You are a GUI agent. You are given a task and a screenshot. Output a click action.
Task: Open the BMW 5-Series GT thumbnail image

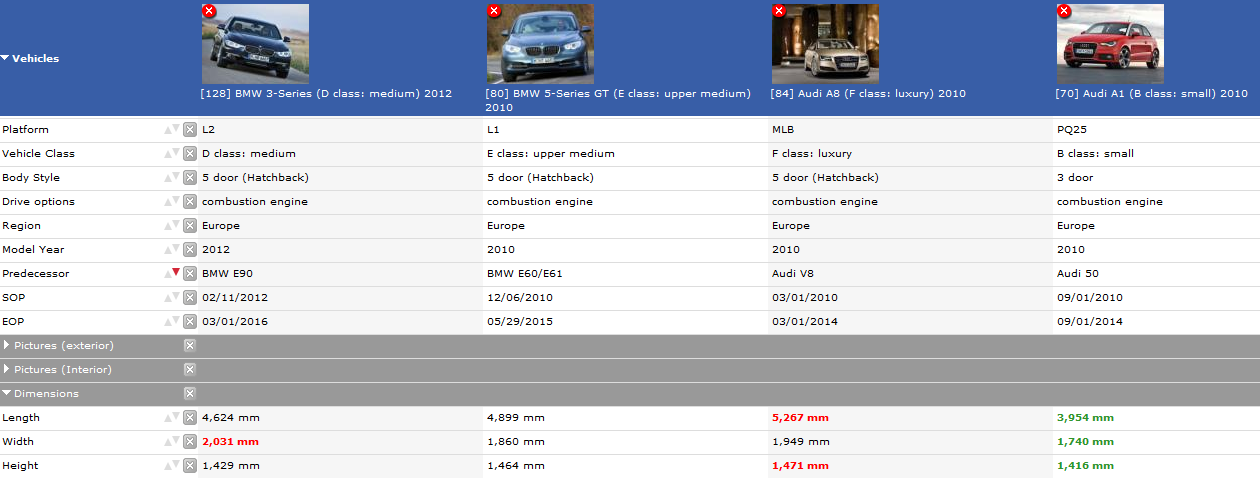[x=540, y=44]
